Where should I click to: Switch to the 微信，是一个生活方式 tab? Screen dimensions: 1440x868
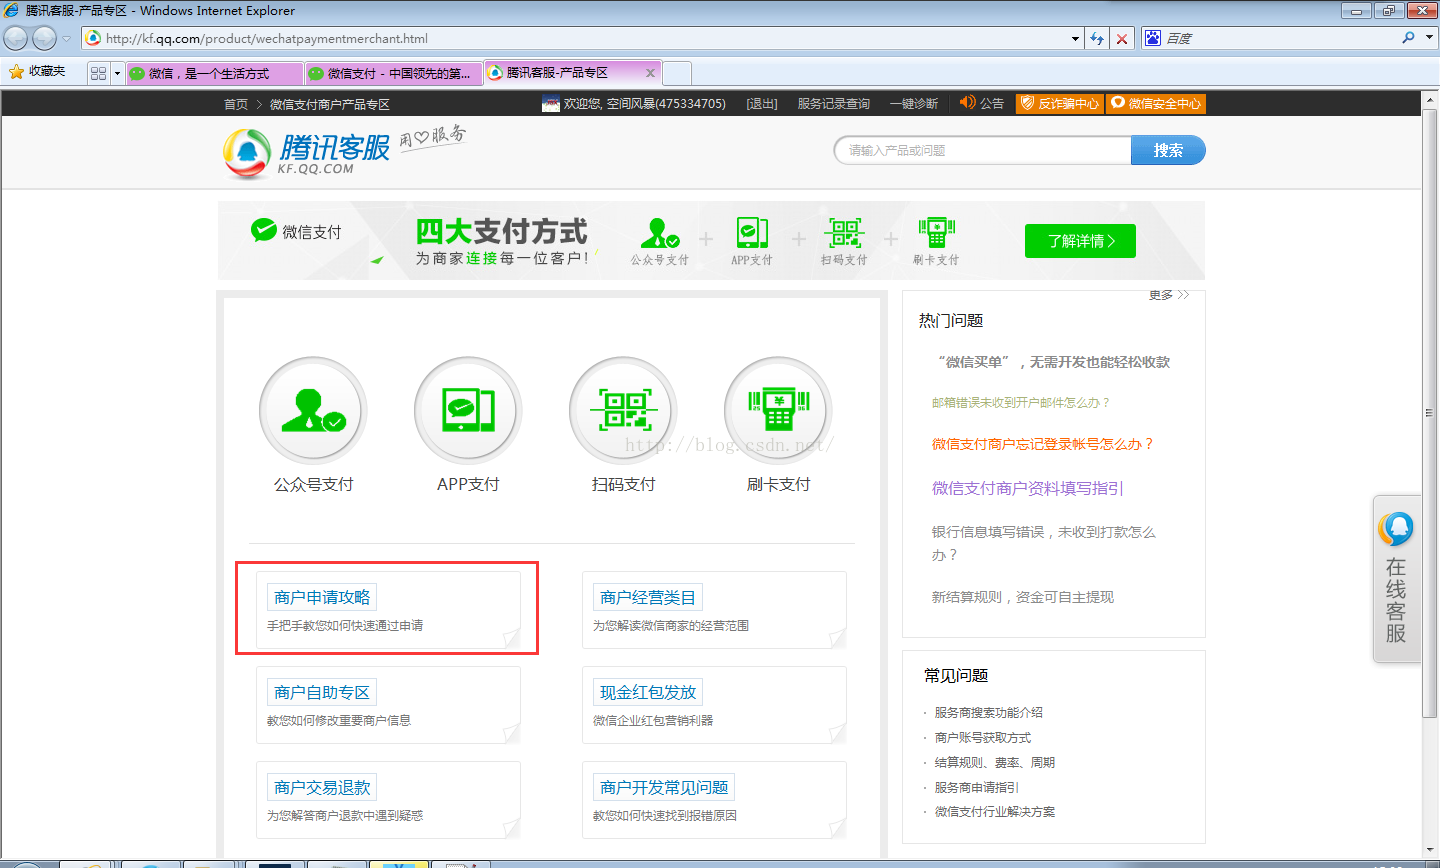[214, 73]
